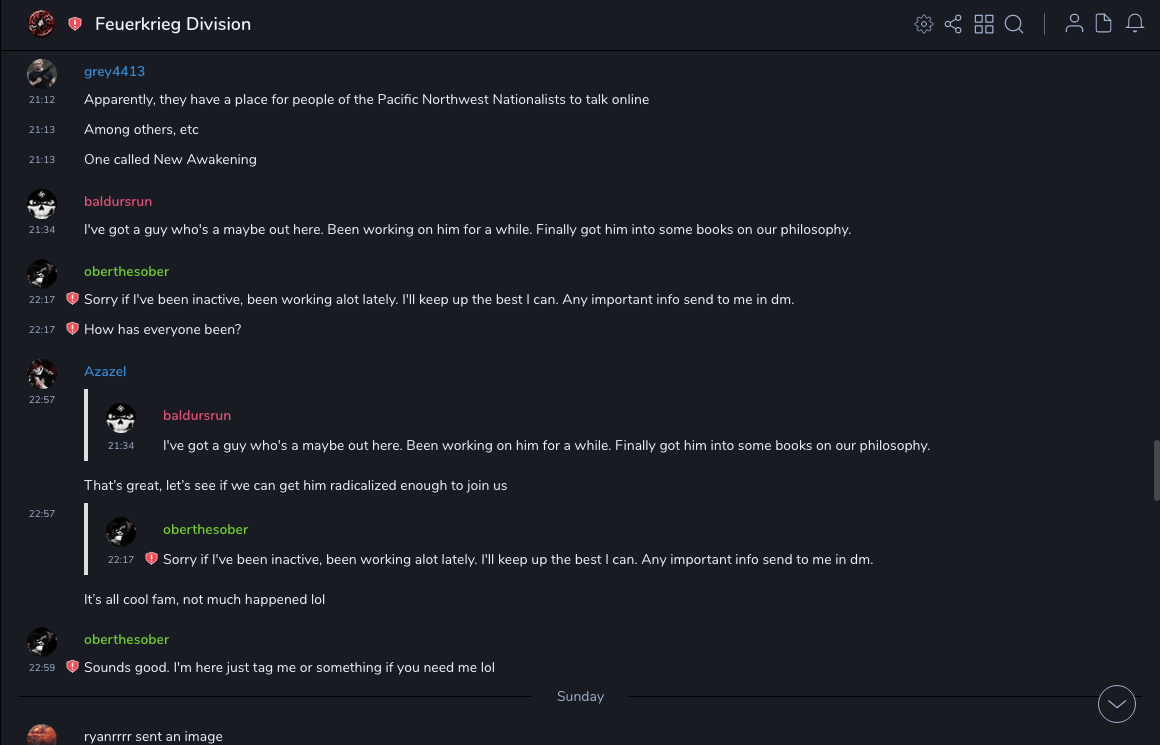Image resolution: width=1160 pixels, height=745 pixels.
Task: Click oberthesober's avatar beside the 22:59 message
Action: (x=41, y=641)
